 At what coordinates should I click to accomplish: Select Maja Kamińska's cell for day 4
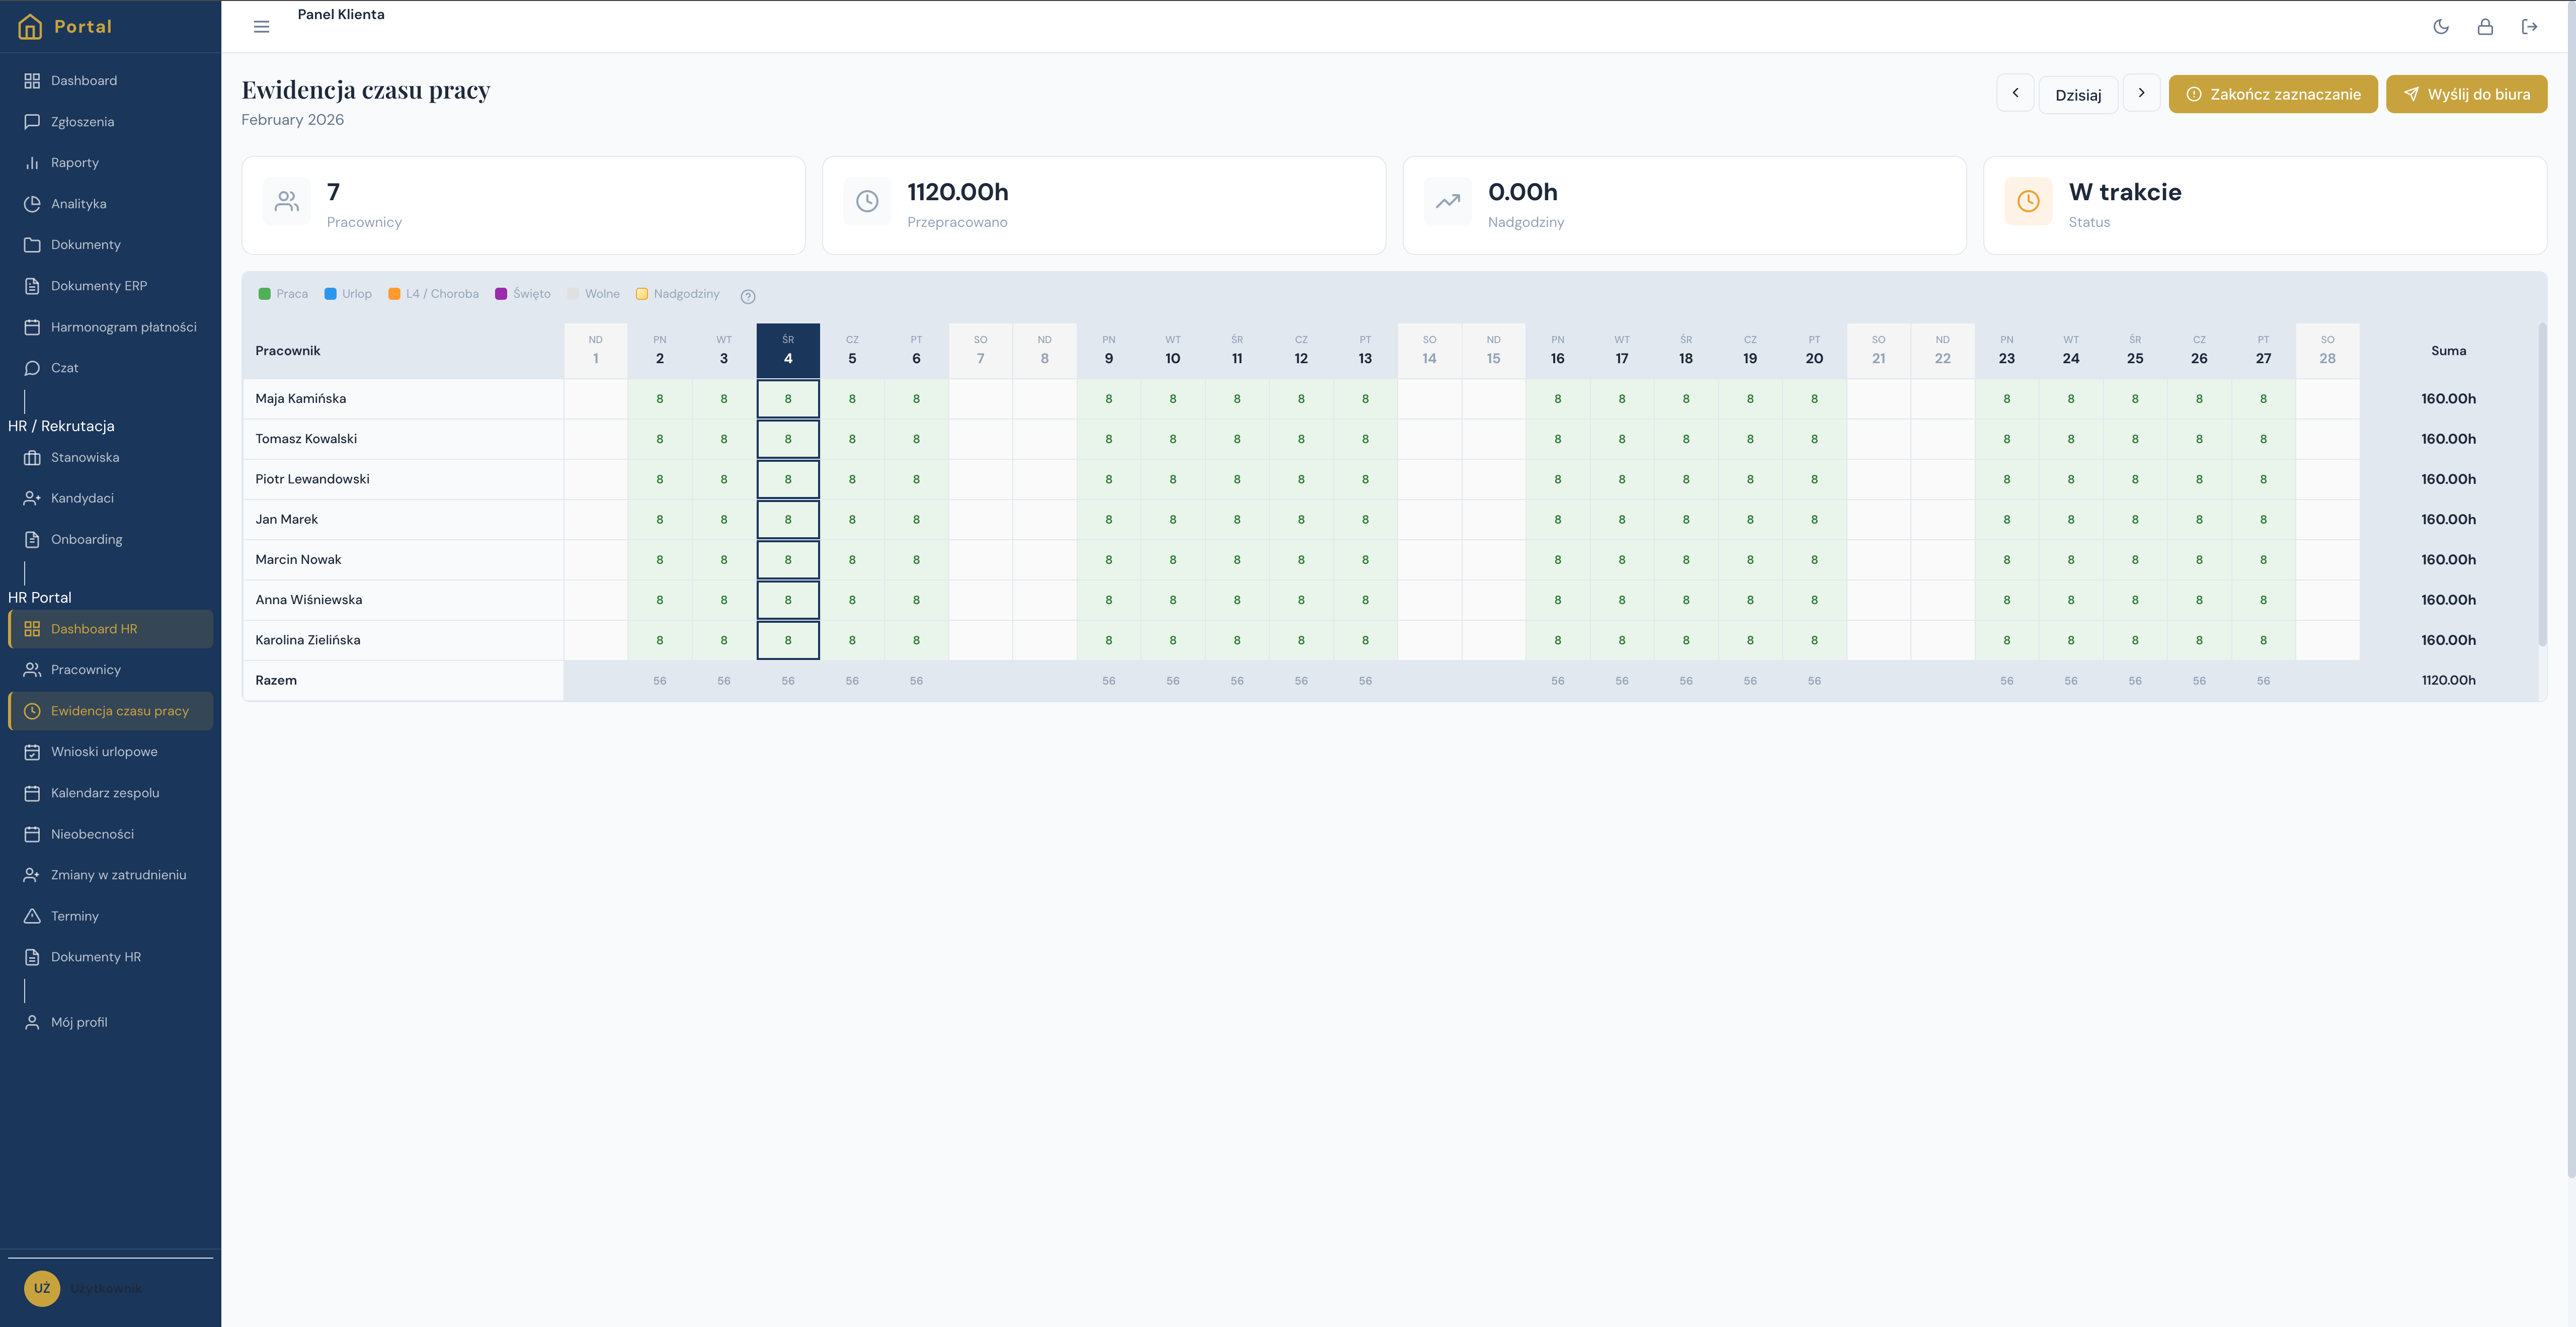click(788, 399)
